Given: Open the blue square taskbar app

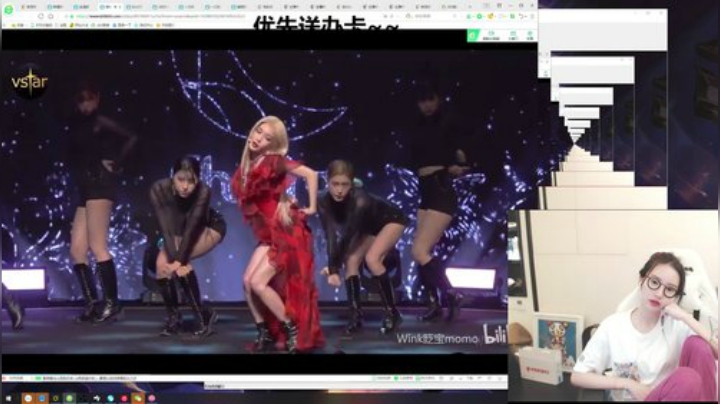Looking at the screenshot, I should coord(42,398).
